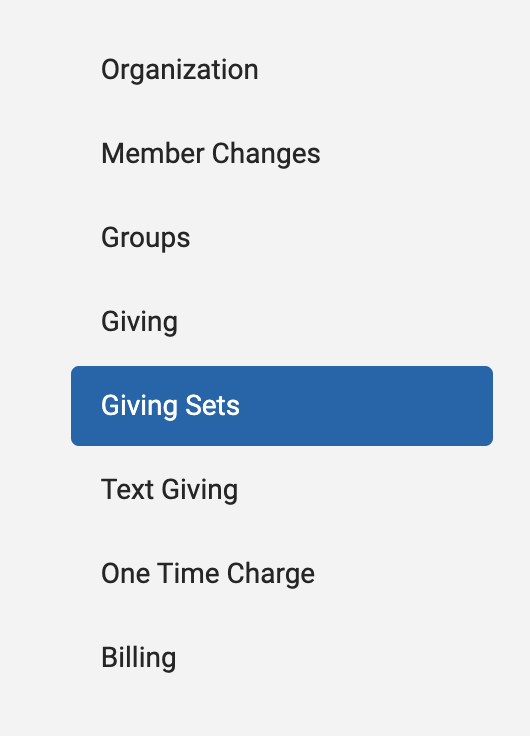View the Organization settings section
530x736 pixels.
tap(282, 70)
